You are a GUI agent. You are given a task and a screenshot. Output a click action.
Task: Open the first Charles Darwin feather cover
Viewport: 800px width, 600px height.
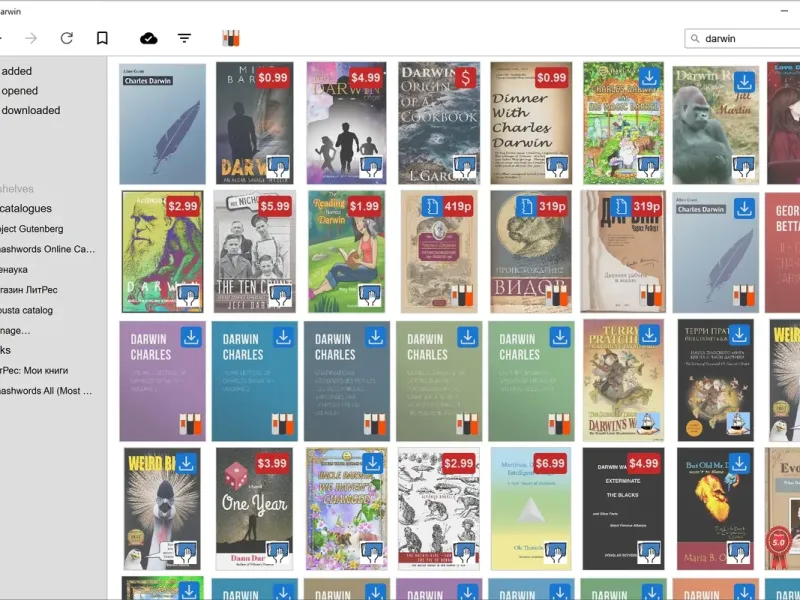[162, 123]
